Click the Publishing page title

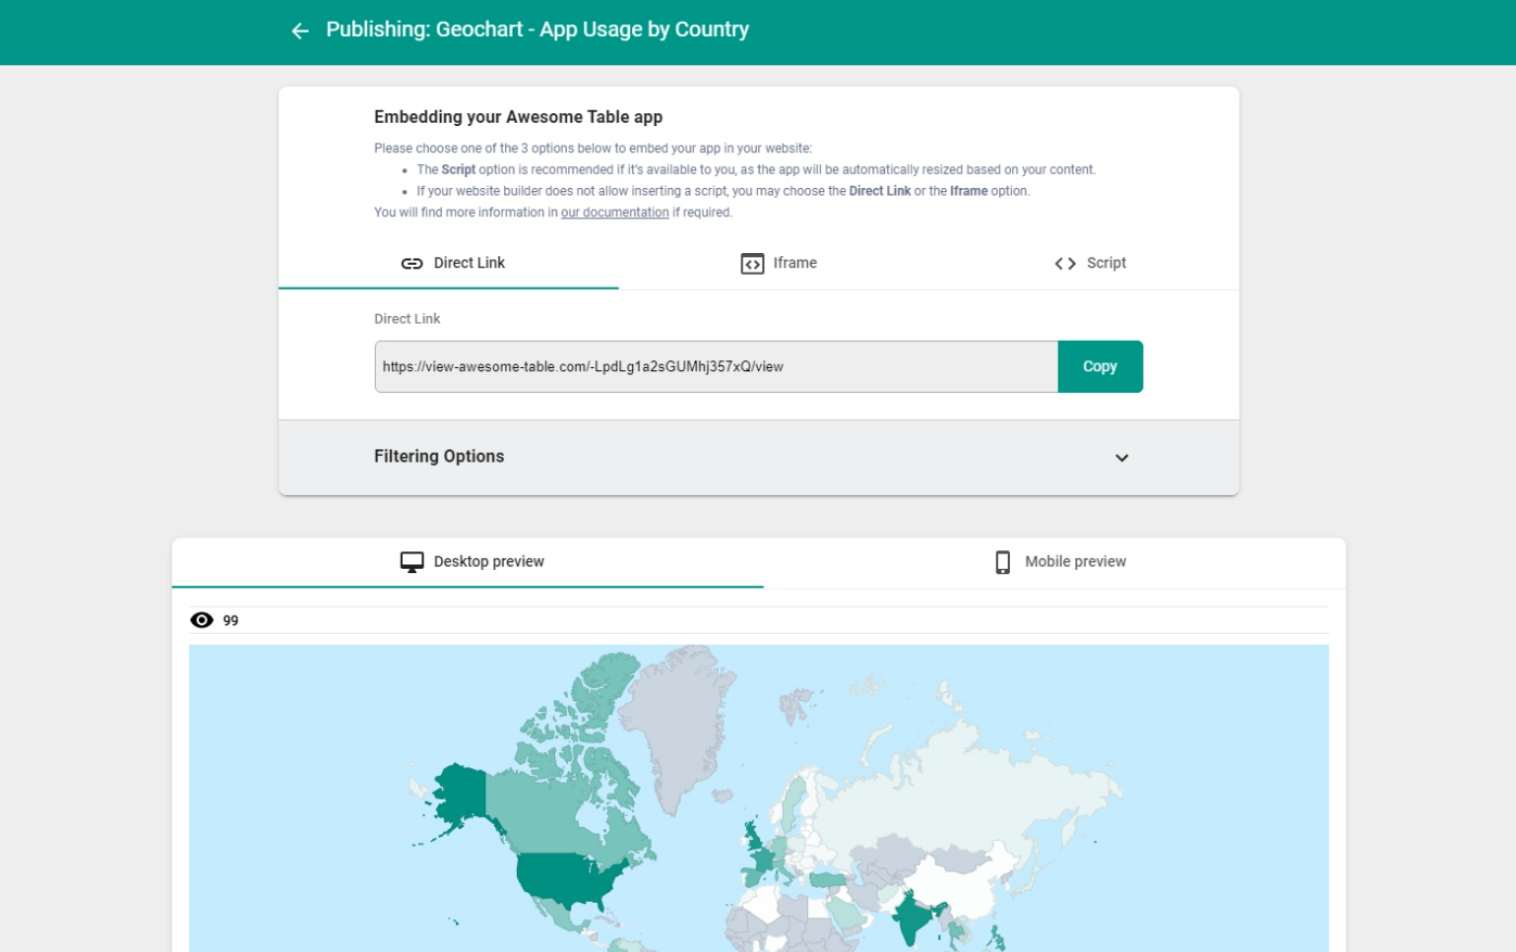click(537, 30)
